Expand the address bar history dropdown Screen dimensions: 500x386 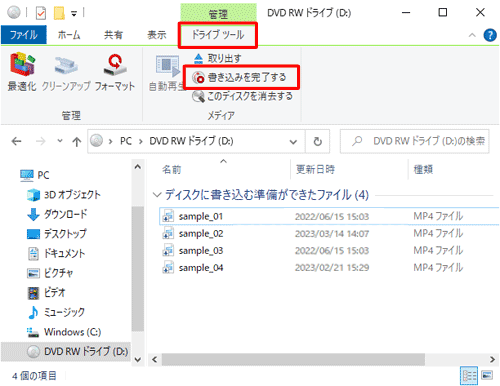pyautogui.click(x=293, y=142)
